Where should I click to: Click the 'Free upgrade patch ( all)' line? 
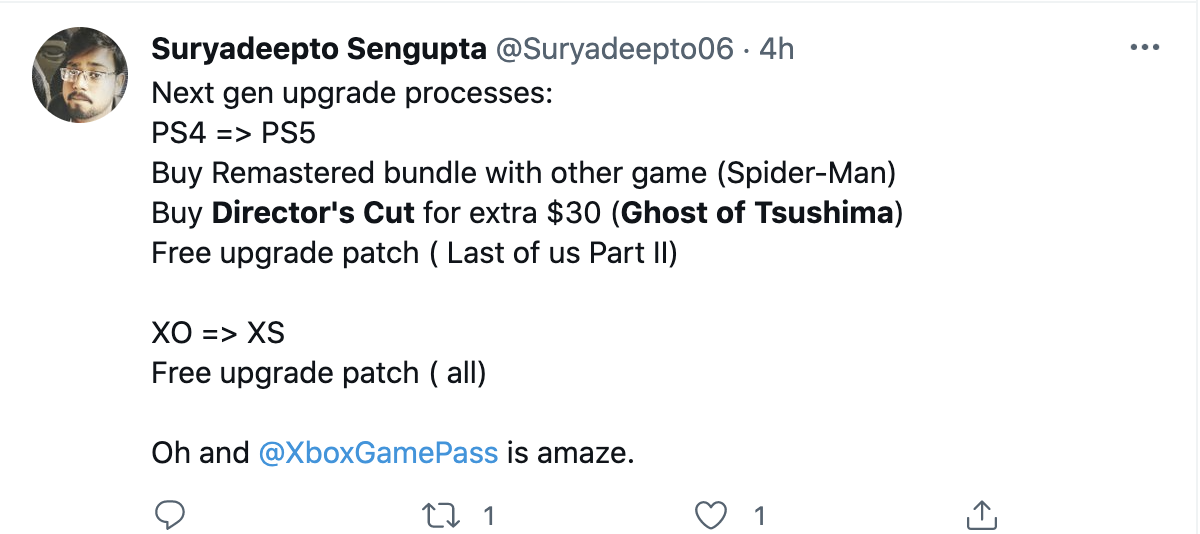[318, 373]
